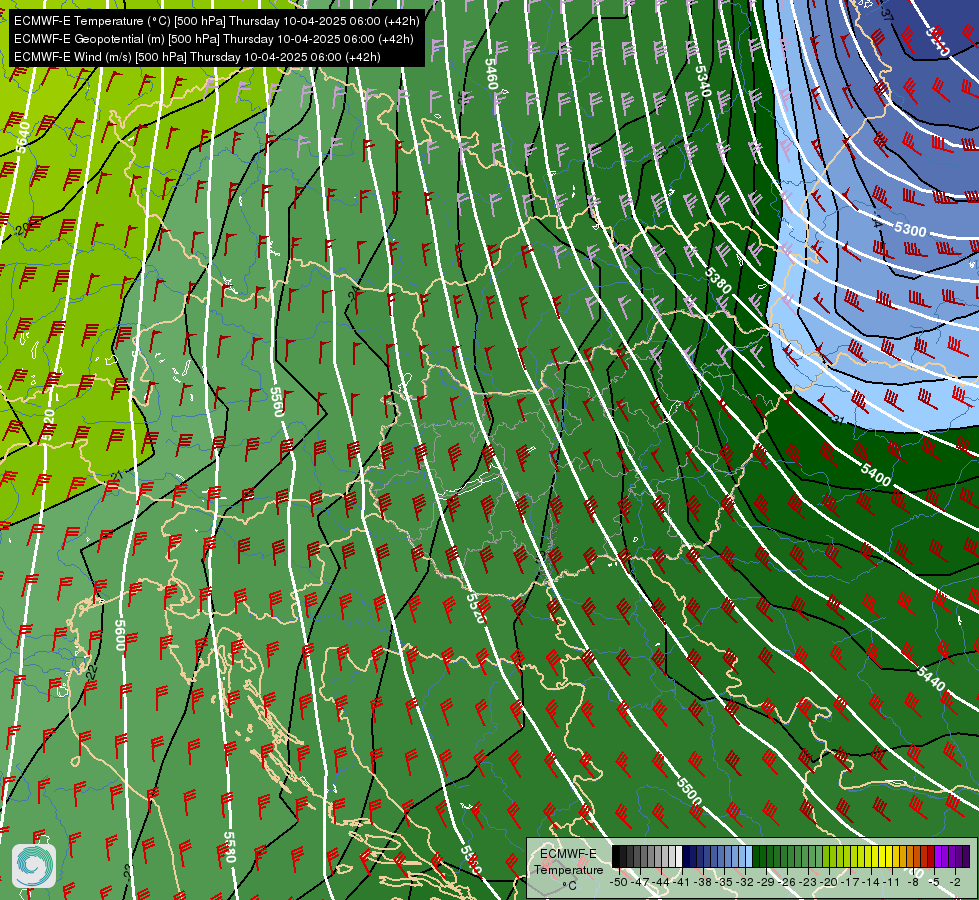The image size is (979, 900).
Task: Click the 5600 geopotential contour label
Action: click(121, 635)
